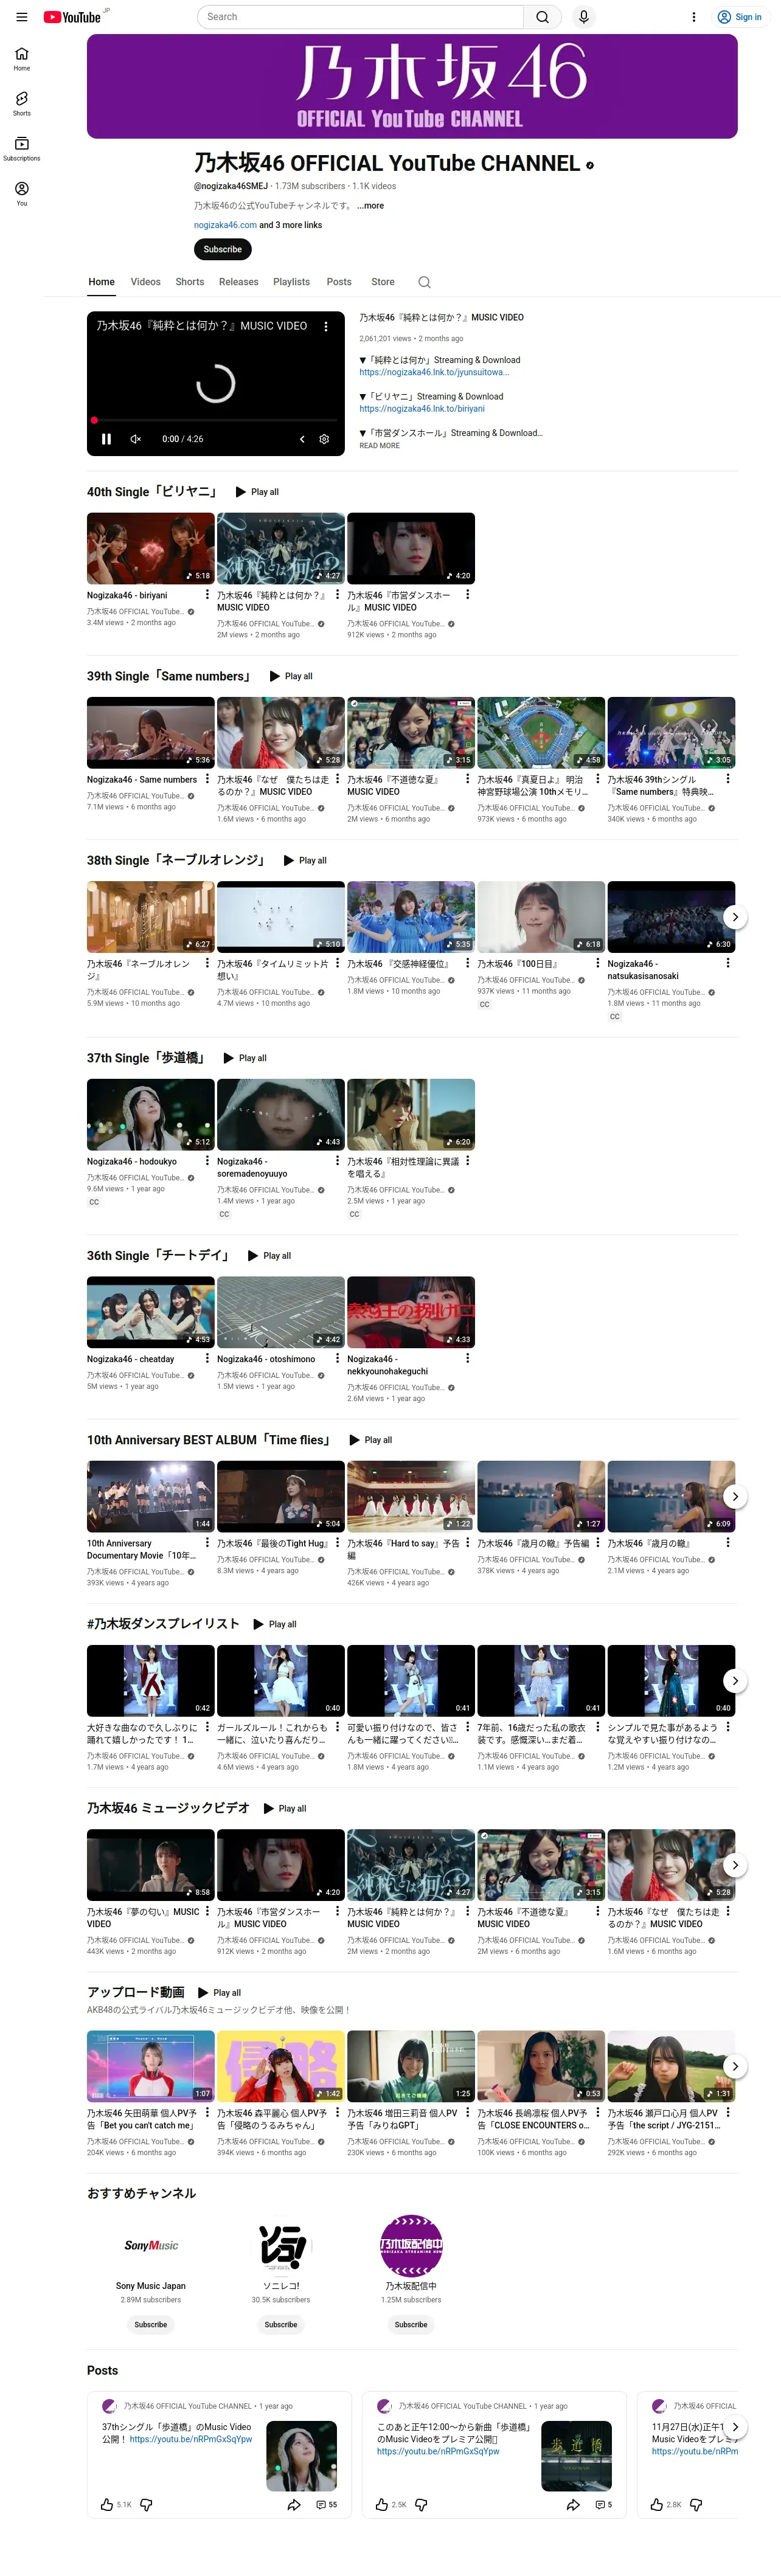Viewport: 781px width, 2576px height.
Task: Open options for Nogizaka46 - biriyani video
Action: [x=207, y=595]
